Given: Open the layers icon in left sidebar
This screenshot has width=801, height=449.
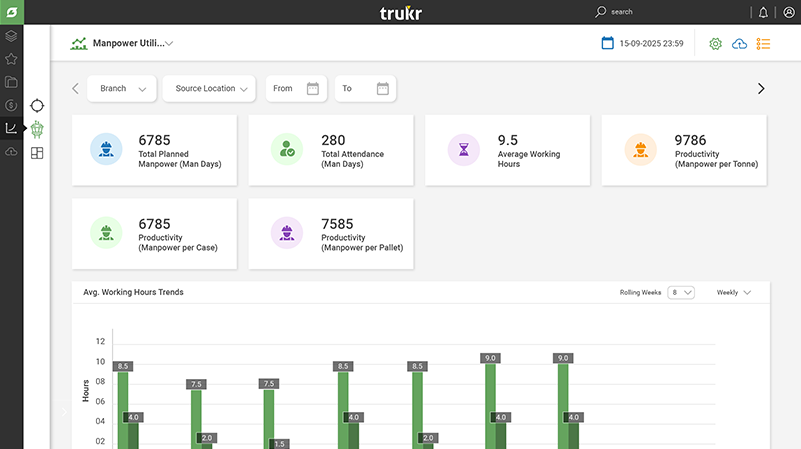Looking at the screenshot, I should pyautogui.click(x=11, y=37).
